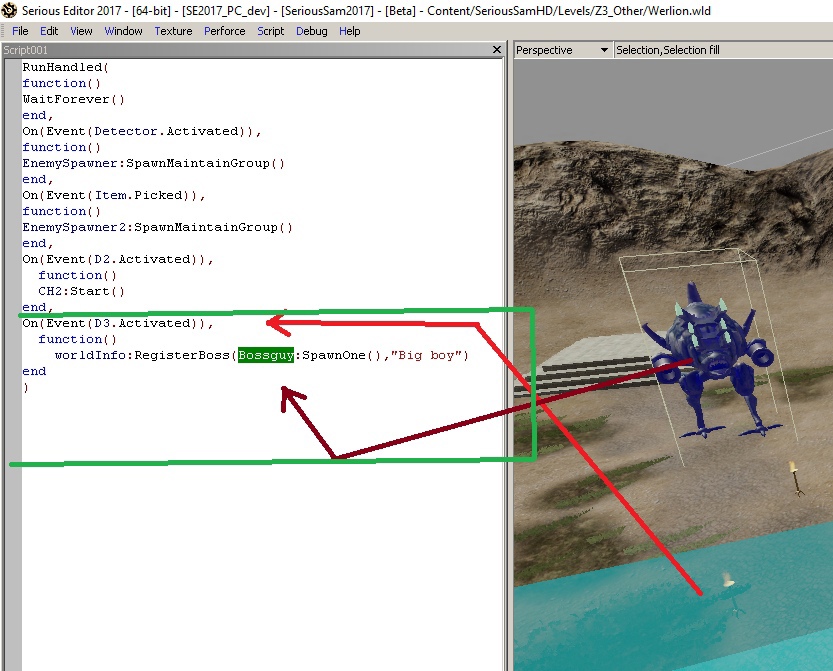The image size is (833, 671).
Task: Click the highlighted Bossguy word in script
Action: 266,355
